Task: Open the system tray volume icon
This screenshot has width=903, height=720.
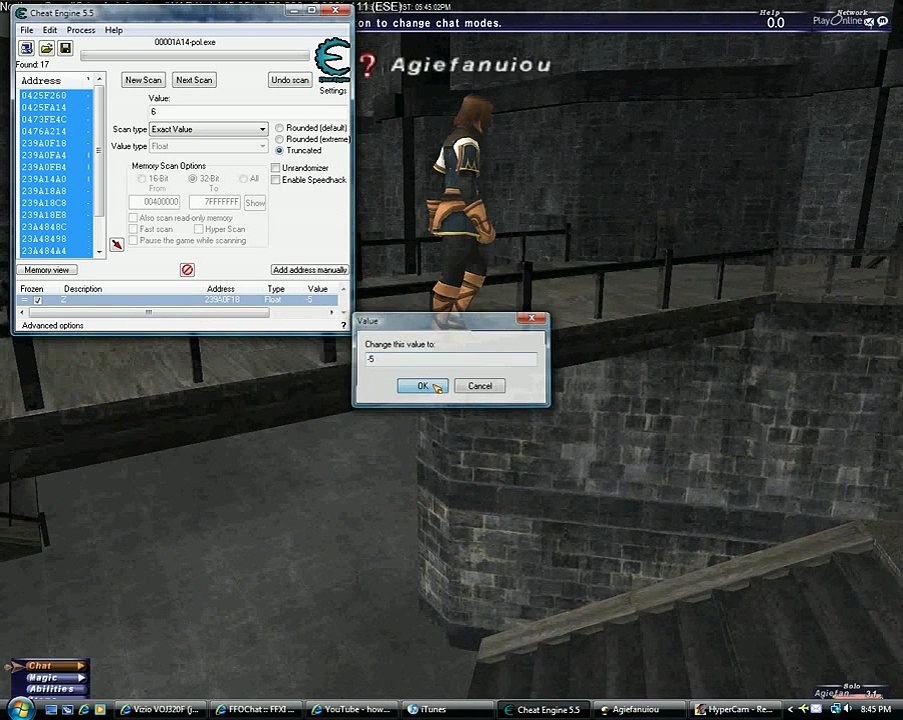Action: point(848,709)
